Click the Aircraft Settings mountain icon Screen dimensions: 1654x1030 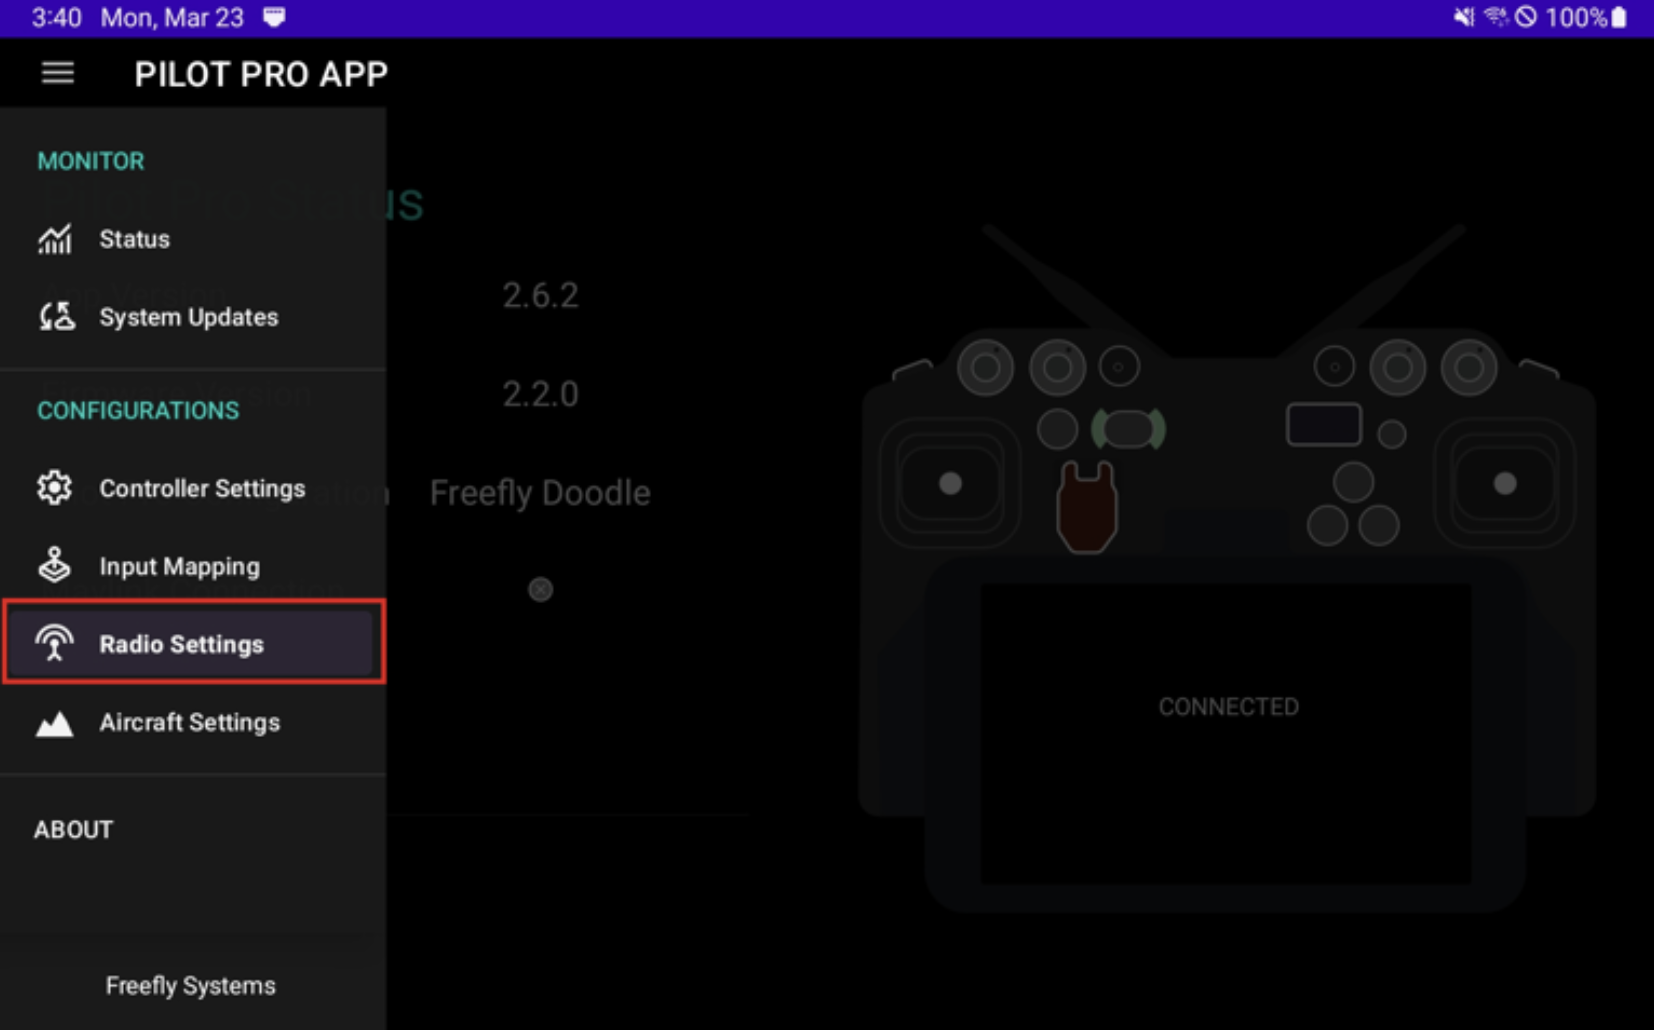[54, 723]
